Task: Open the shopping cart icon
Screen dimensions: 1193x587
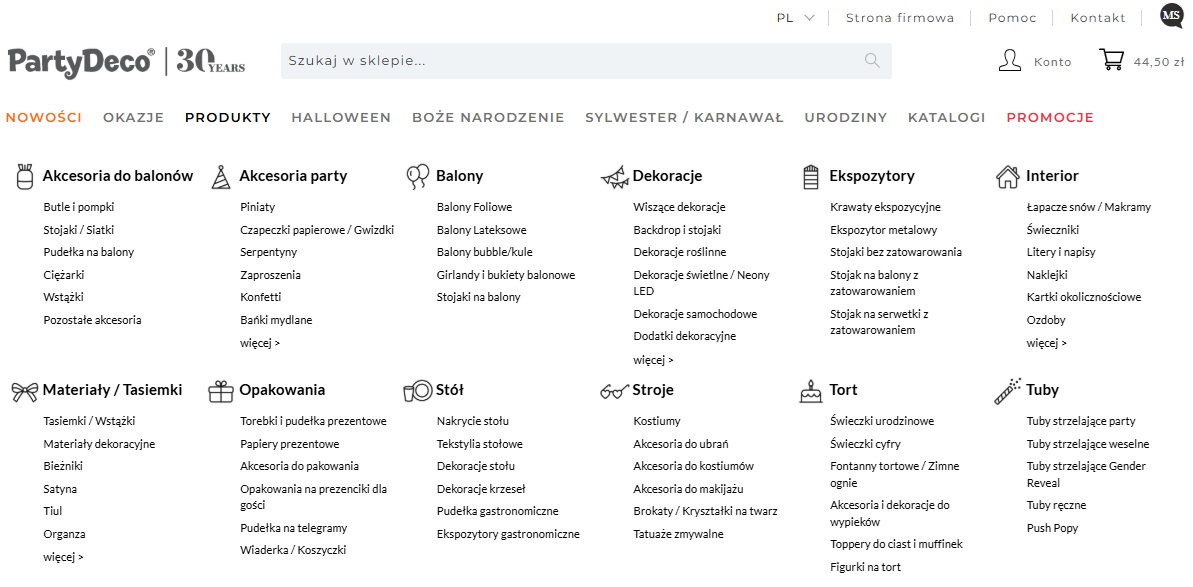Action: (x=1111, y=60)
